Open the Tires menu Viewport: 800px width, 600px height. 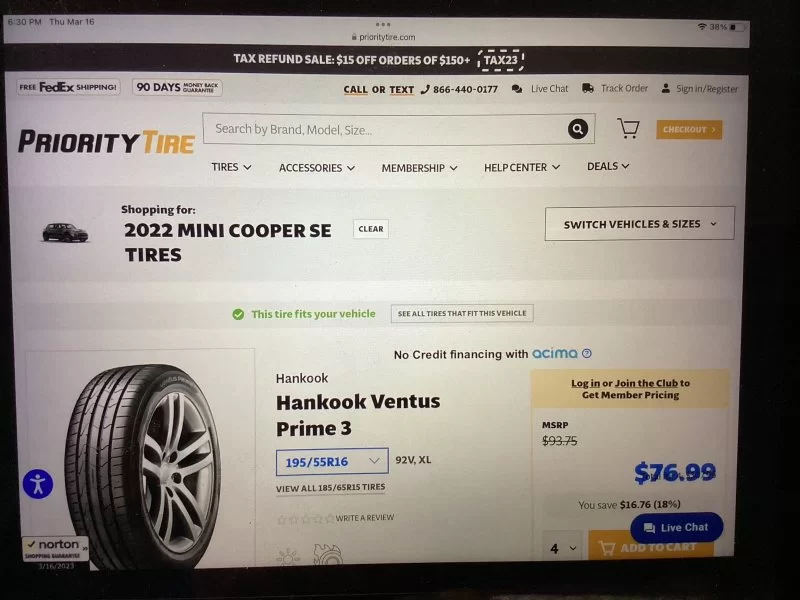point(231,167)
